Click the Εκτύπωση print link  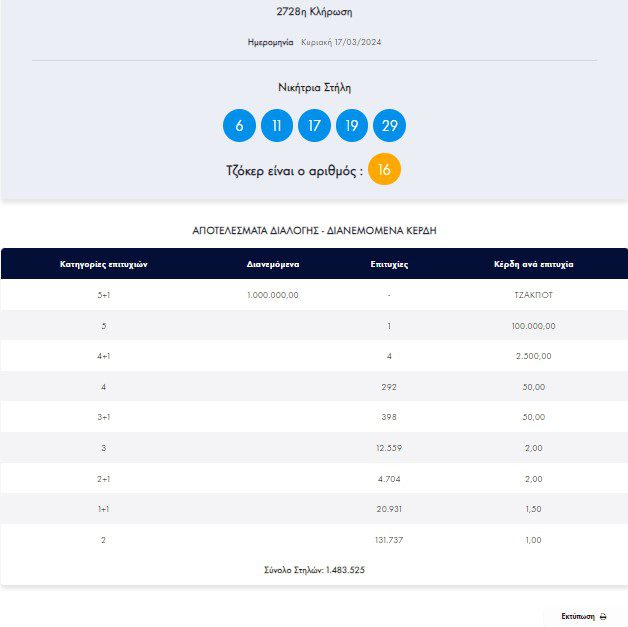click(x=578, y=616)
